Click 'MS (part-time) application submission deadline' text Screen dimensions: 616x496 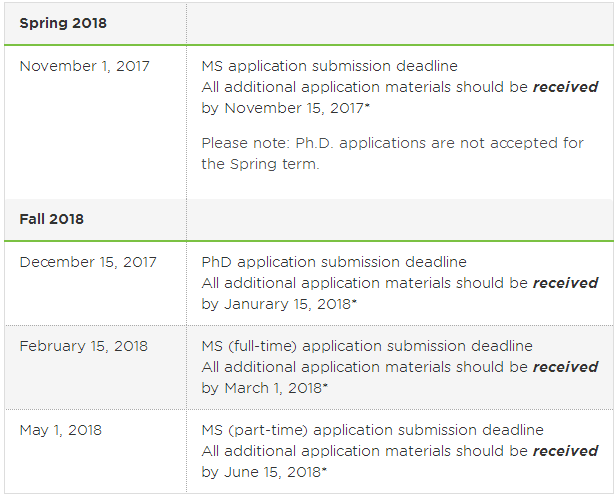[372, 430]
